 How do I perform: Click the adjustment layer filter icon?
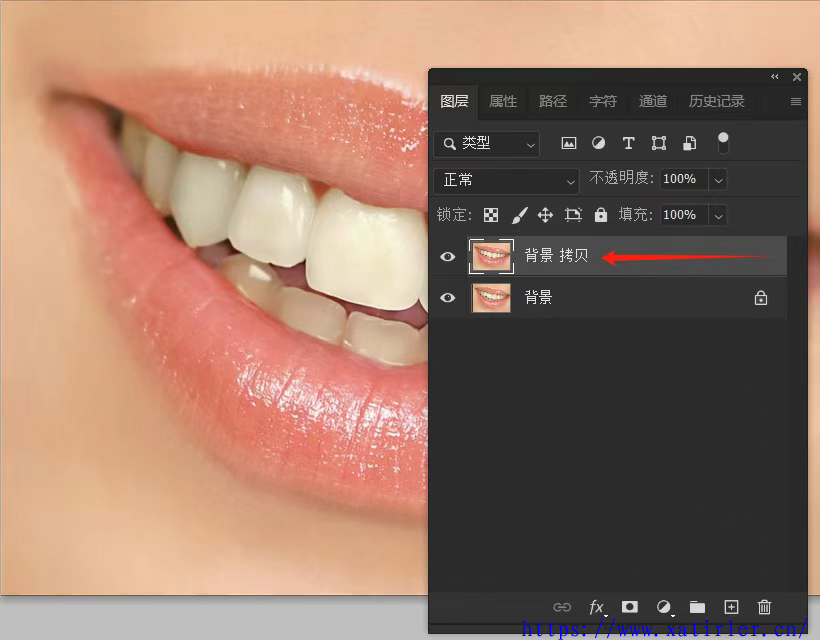point(598,143)
